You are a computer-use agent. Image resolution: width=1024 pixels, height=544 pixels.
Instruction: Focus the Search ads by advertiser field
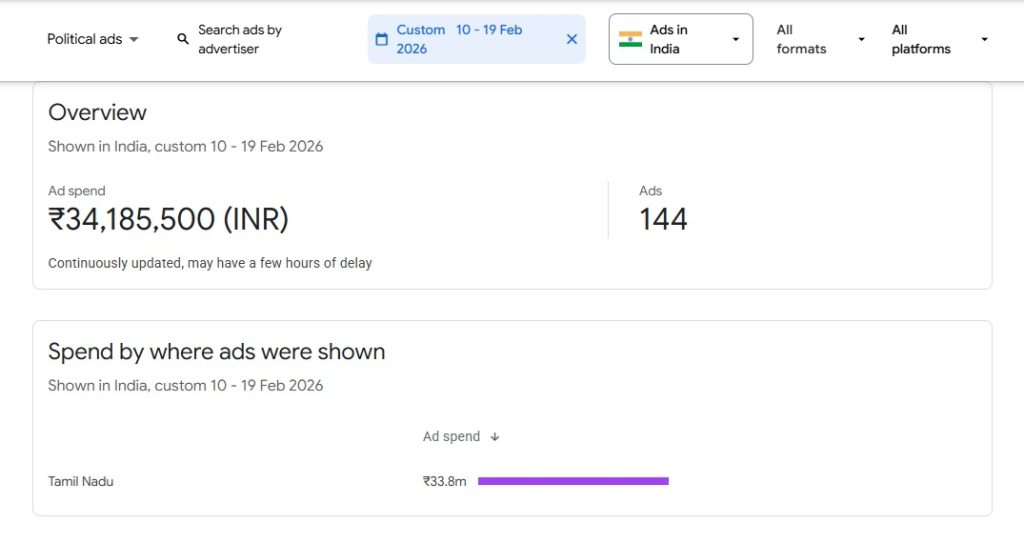coord(240,39)
